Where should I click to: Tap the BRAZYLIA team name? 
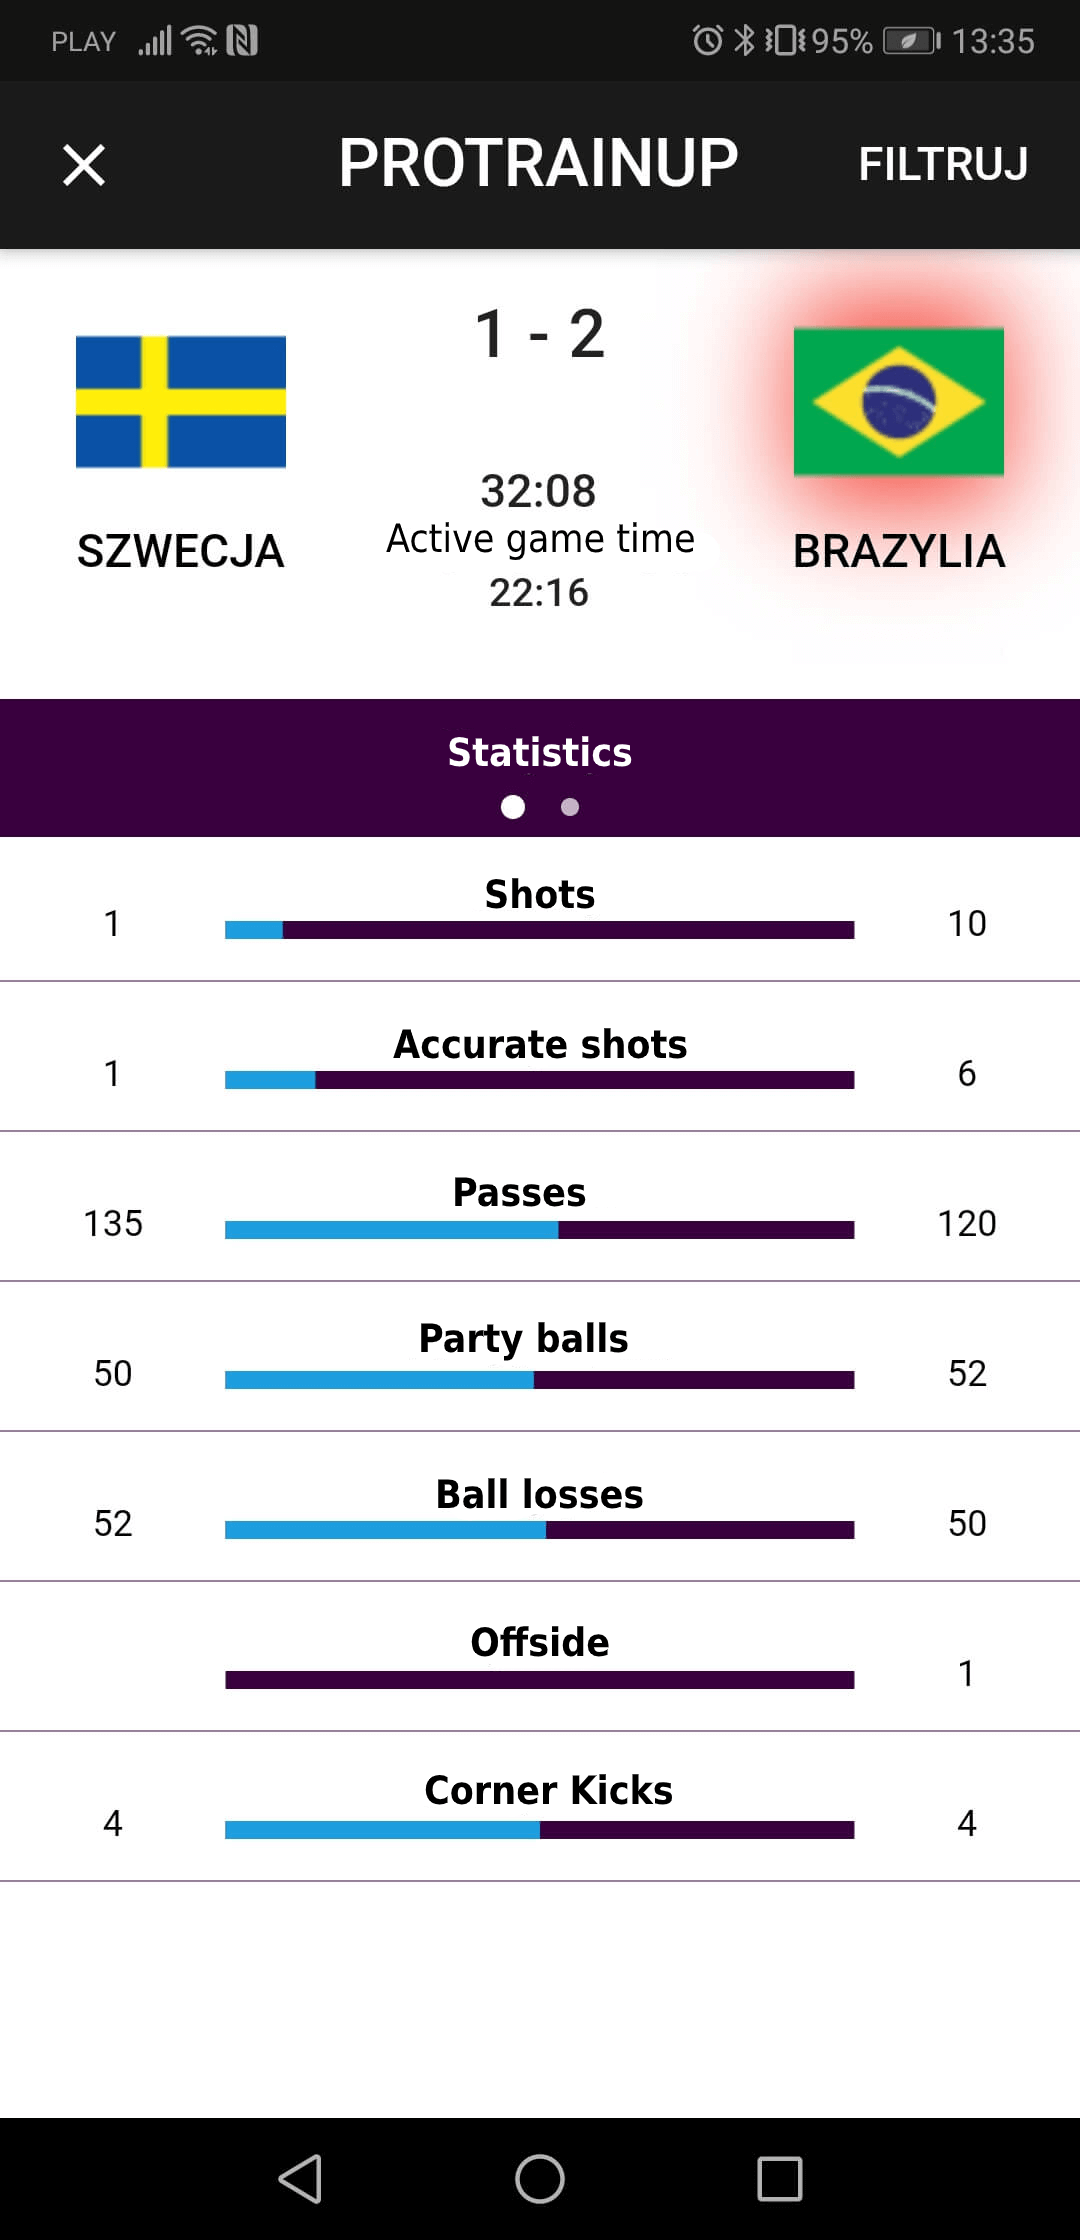[898, 552]
